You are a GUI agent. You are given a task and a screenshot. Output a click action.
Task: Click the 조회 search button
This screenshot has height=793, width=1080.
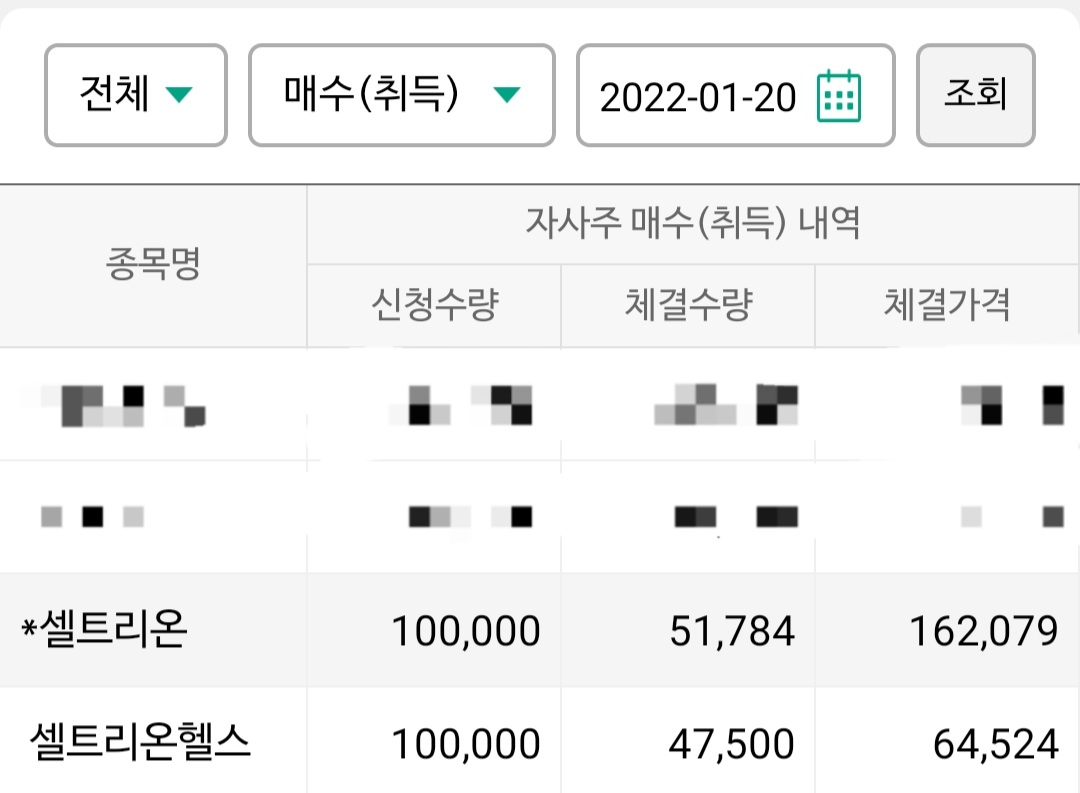tap(975, 95)
